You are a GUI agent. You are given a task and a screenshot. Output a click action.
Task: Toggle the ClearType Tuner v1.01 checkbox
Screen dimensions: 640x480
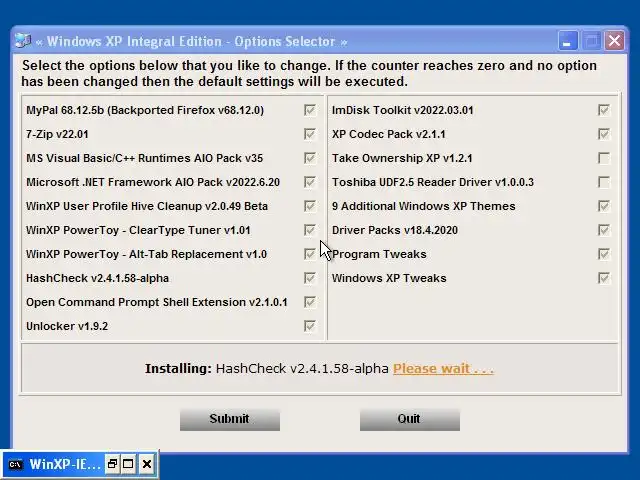click(x=310, y=230)
